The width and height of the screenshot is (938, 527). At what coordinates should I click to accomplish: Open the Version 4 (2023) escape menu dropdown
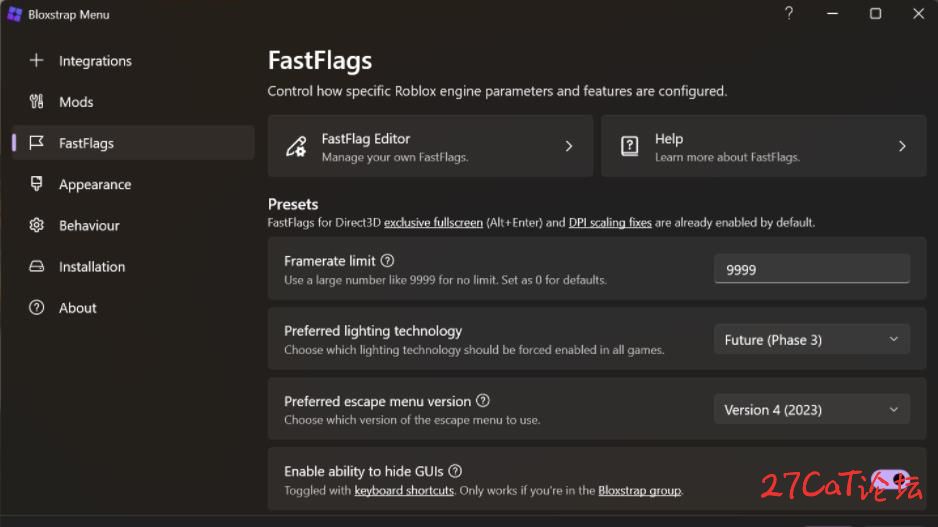click(x=811, y=409)
